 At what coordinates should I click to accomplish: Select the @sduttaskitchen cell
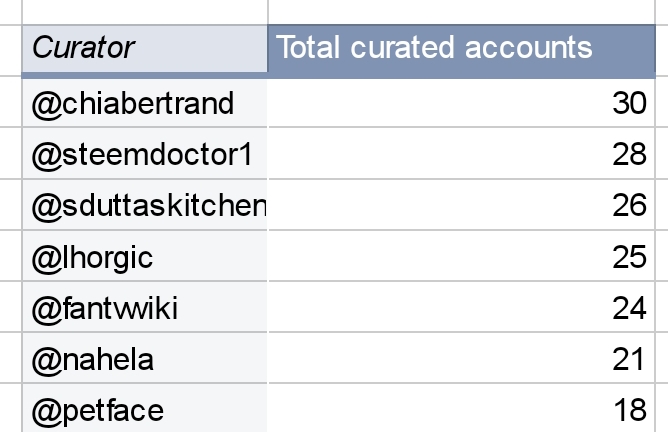pyautogui.click(x=144, y=206)
